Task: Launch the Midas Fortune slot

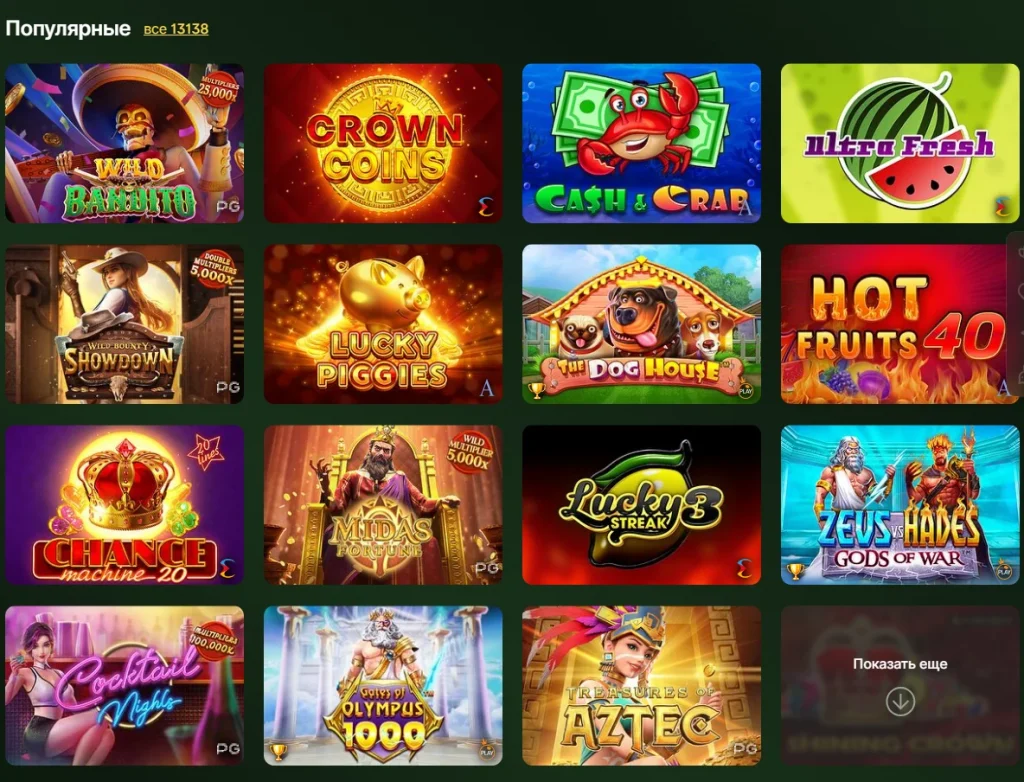Action: [383, 505]
